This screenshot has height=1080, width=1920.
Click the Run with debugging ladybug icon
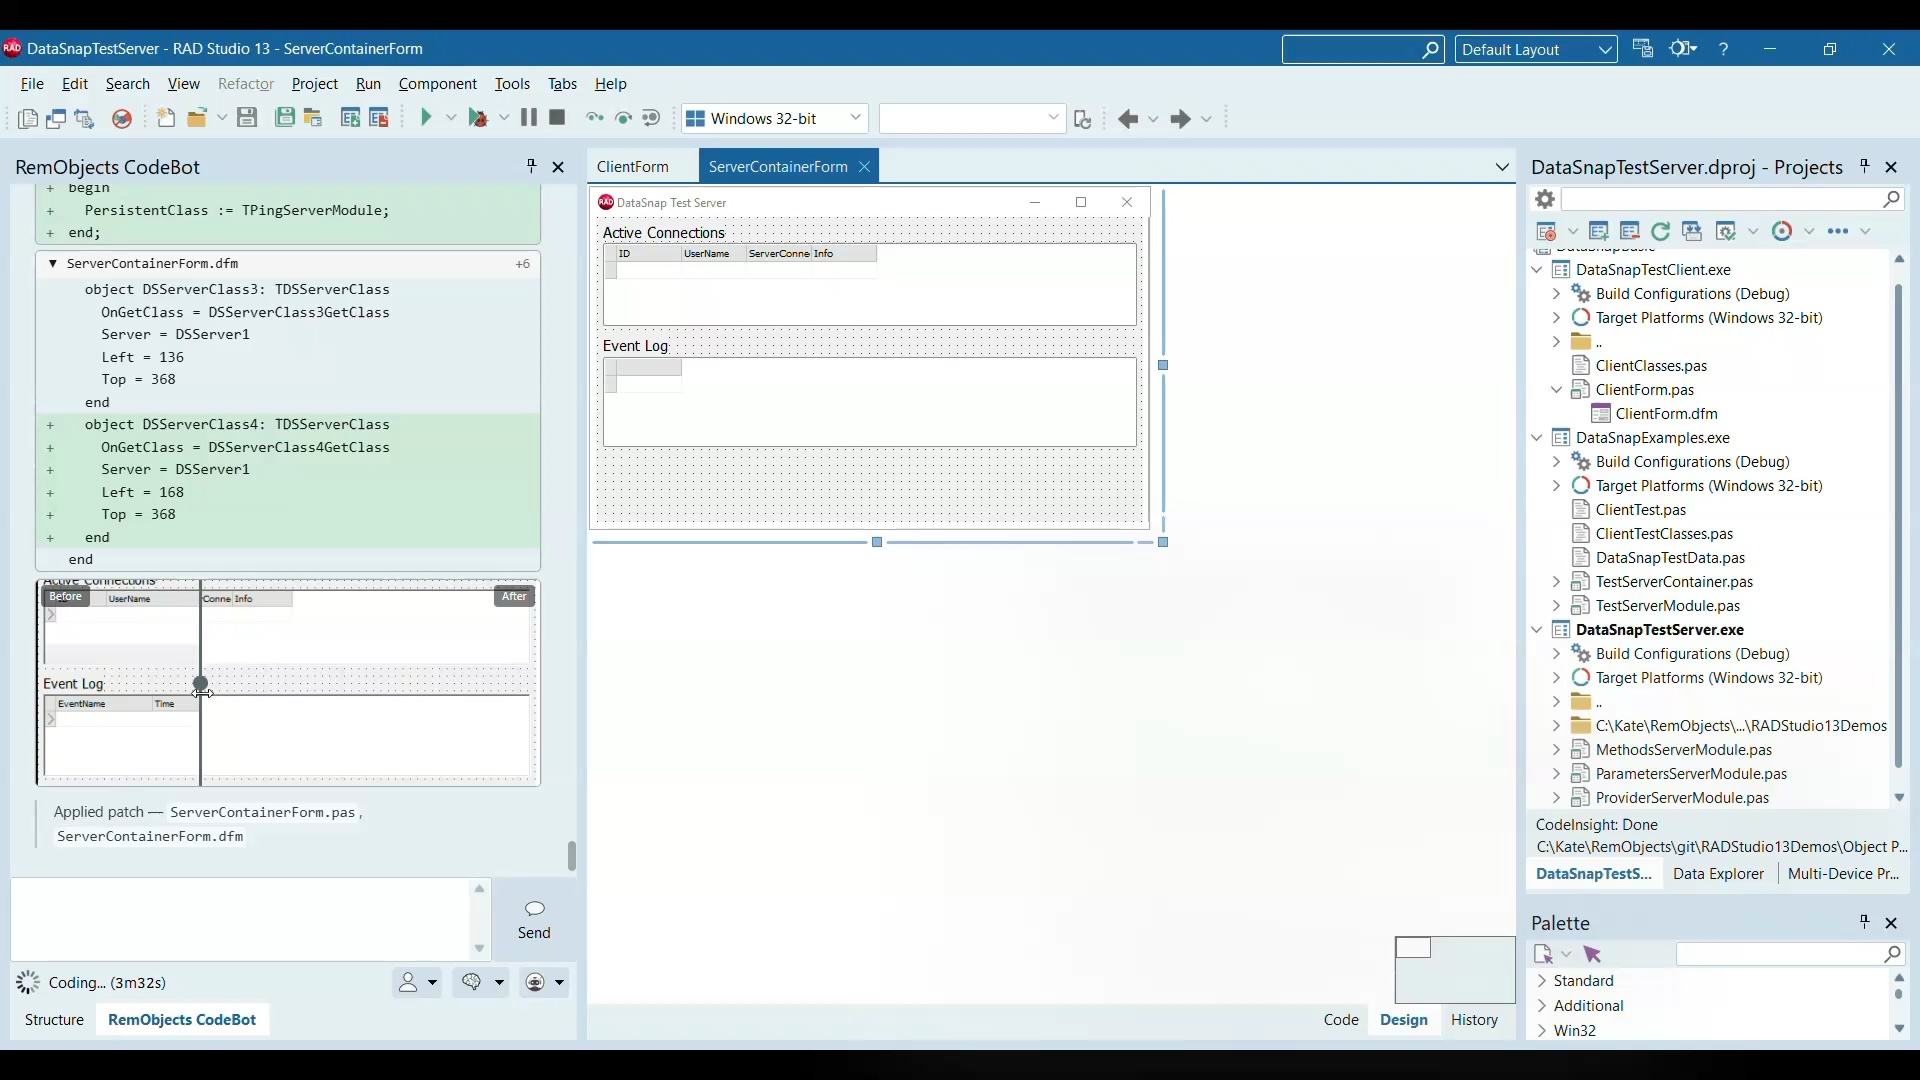[479, 118]
